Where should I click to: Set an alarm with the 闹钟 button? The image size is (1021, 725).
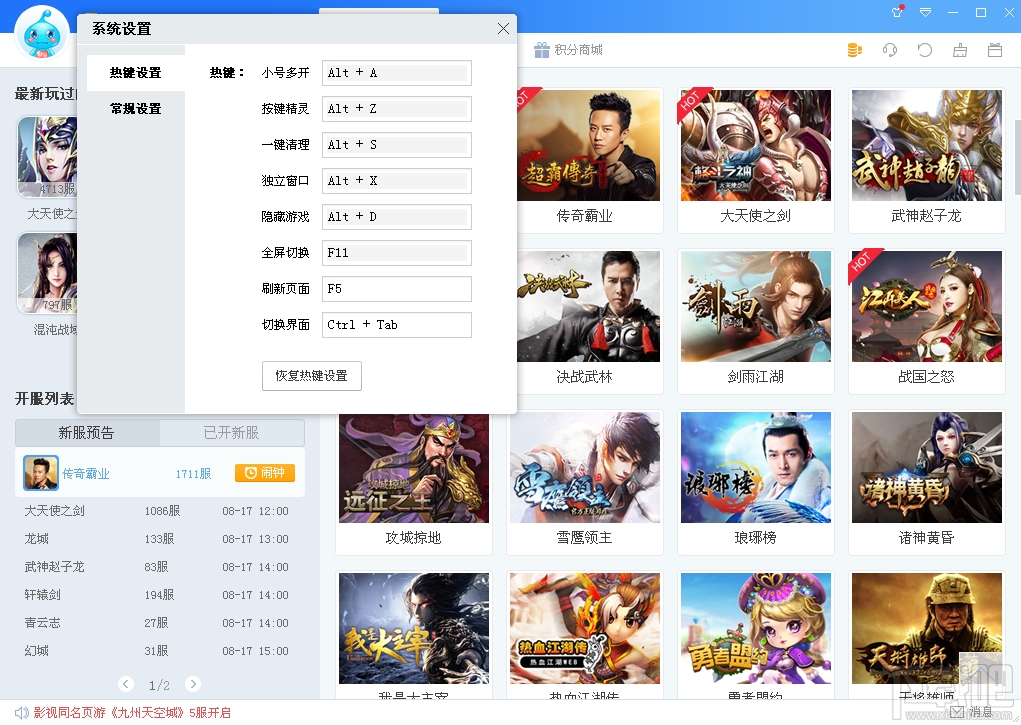[264, 472]
